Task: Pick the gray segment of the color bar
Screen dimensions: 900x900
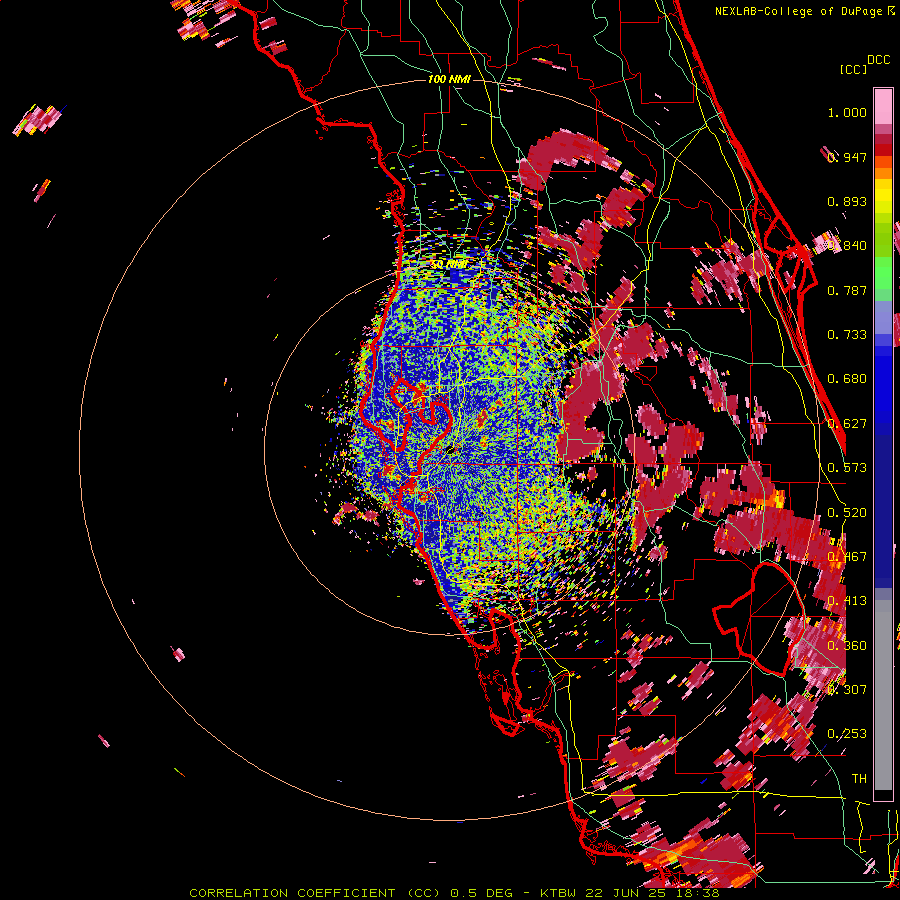Action: click(x=883, y=695)
